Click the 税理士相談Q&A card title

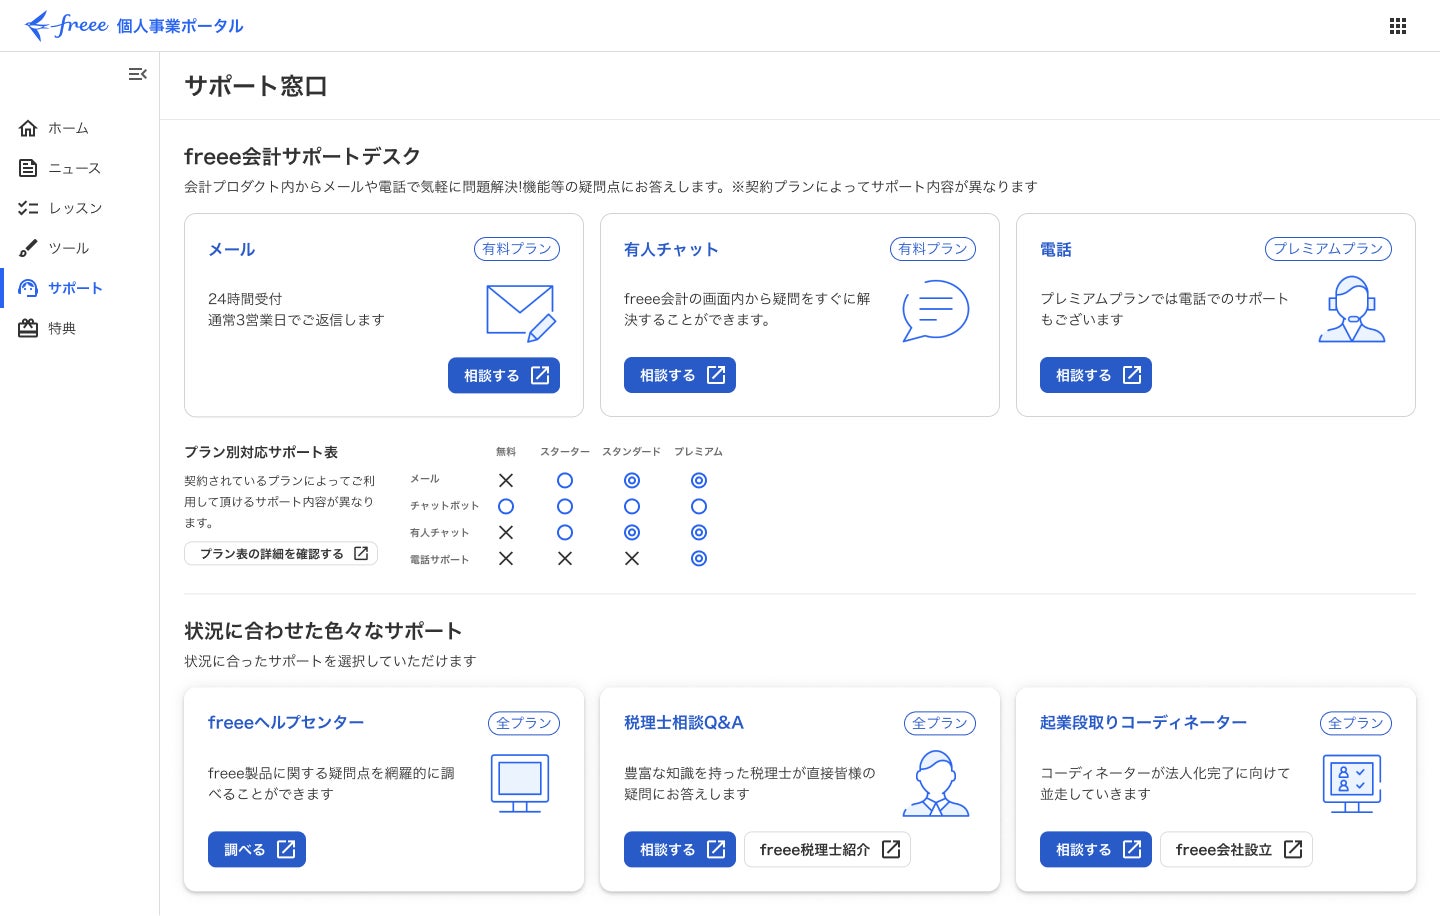(x=684, y=722)
